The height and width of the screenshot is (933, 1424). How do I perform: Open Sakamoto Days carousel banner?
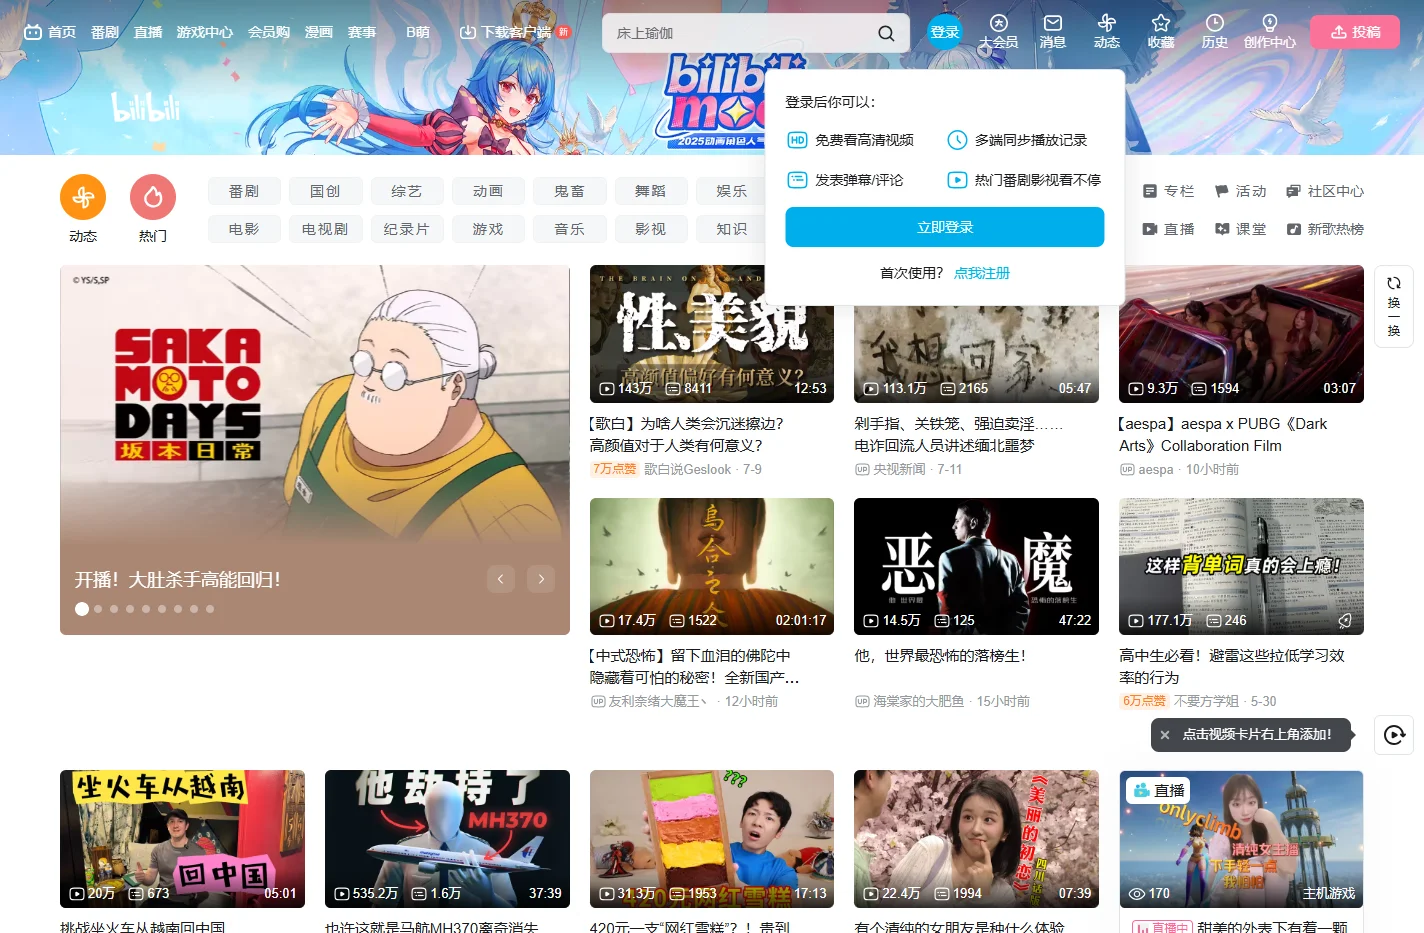[x=315, y=450]
